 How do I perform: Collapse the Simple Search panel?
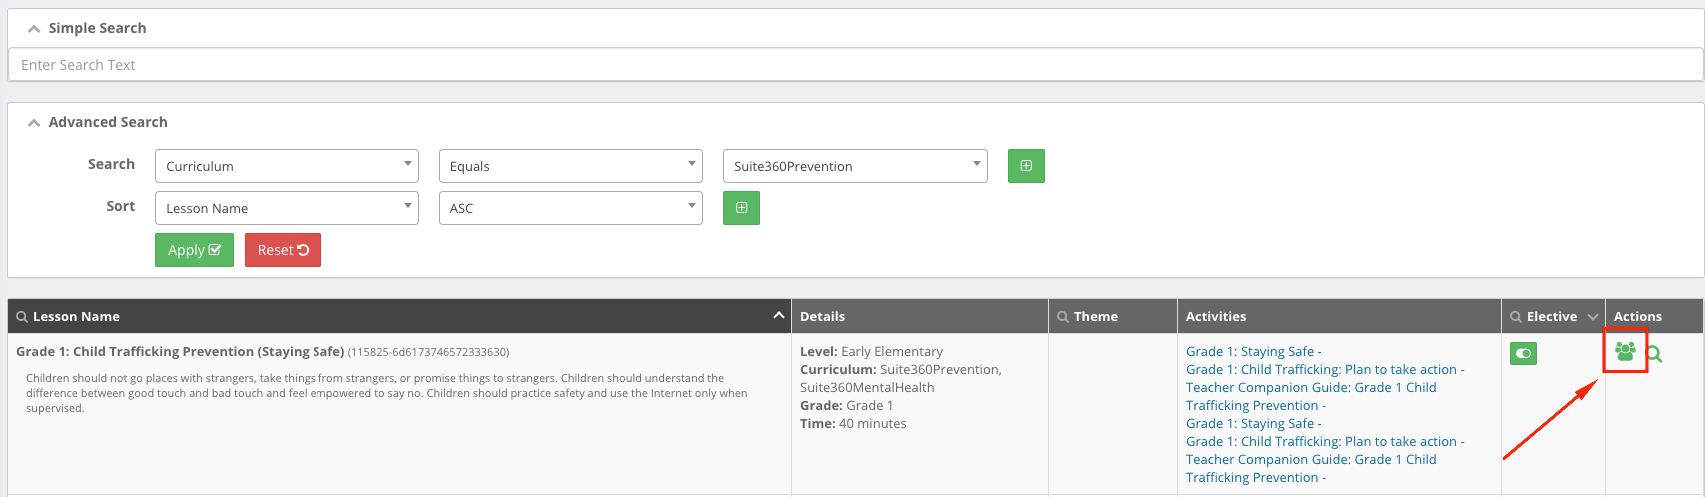coord(34,29)
